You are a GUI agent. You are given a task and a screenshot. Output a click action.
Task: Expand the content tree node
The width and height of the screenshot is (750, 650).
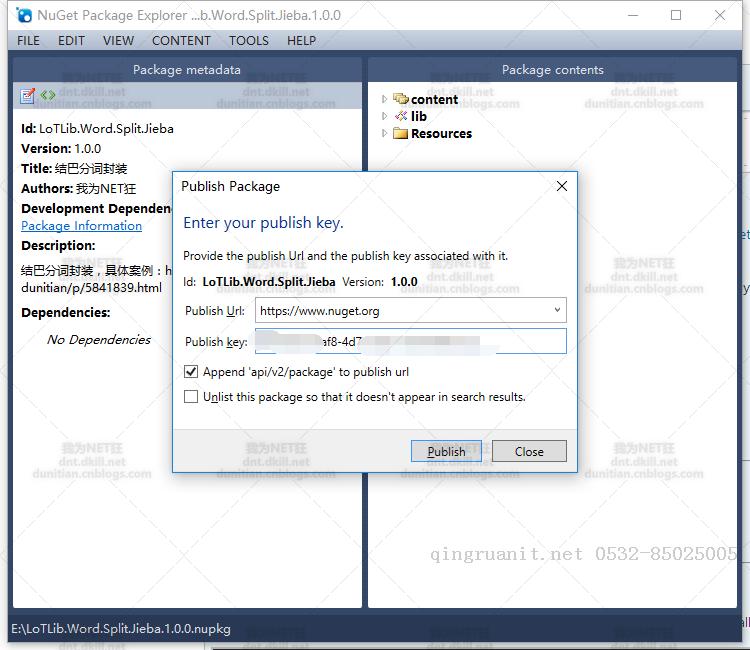pos(385,99)
